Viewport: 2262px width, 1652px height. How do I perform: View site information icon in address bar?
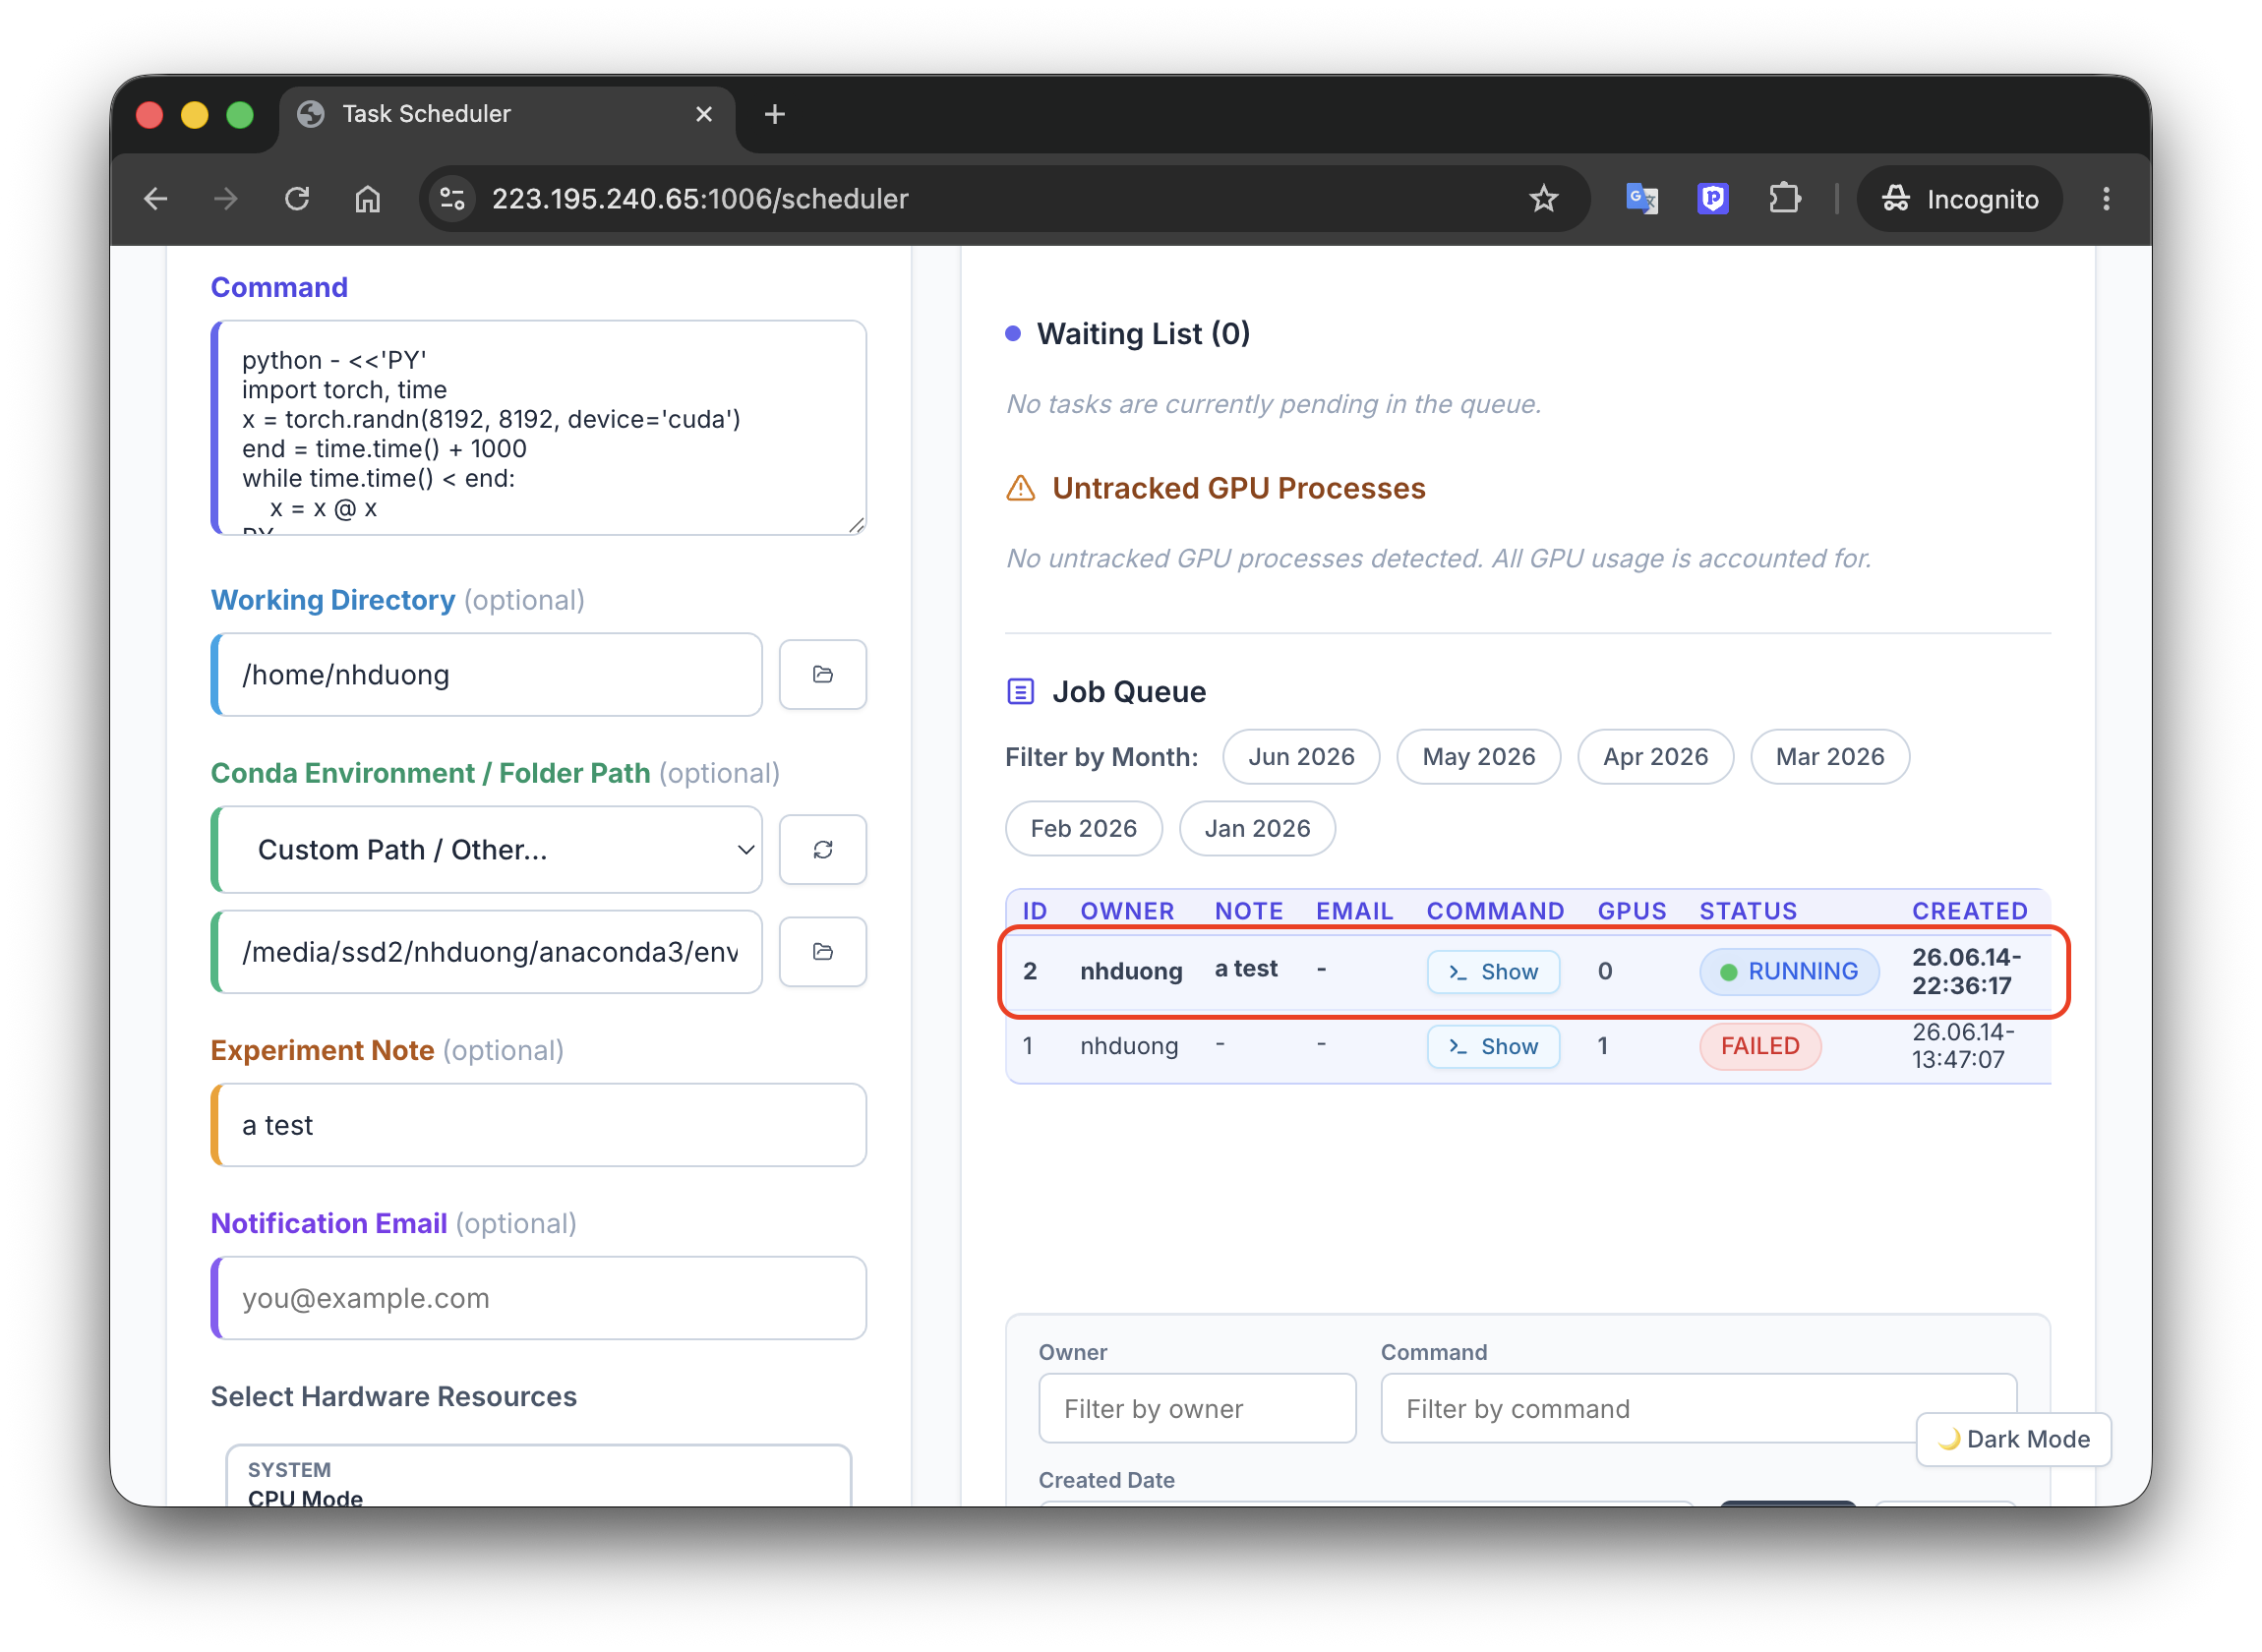[x=453, y=199]
